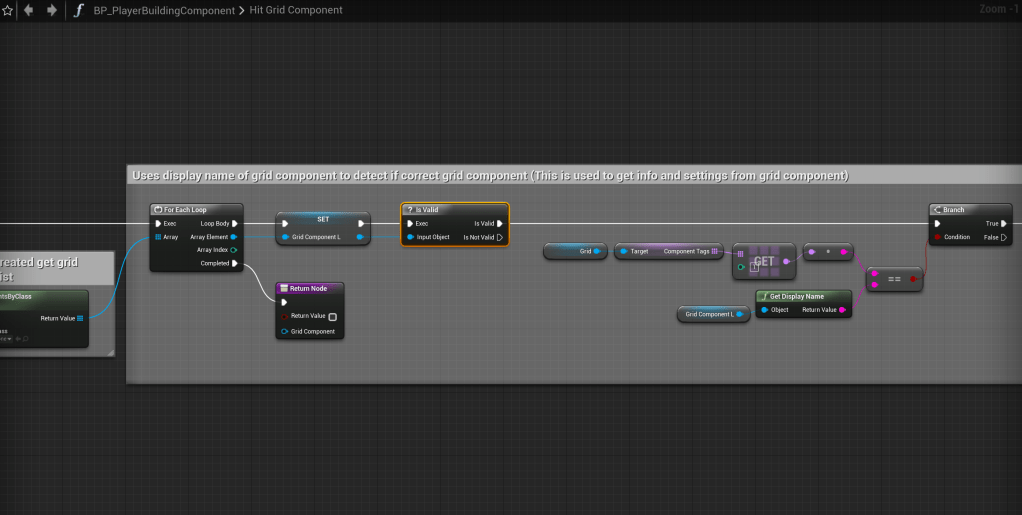Click the Completed exec output pin
1022x515 pixels.
pyautogui.click(x=235, y=263)
